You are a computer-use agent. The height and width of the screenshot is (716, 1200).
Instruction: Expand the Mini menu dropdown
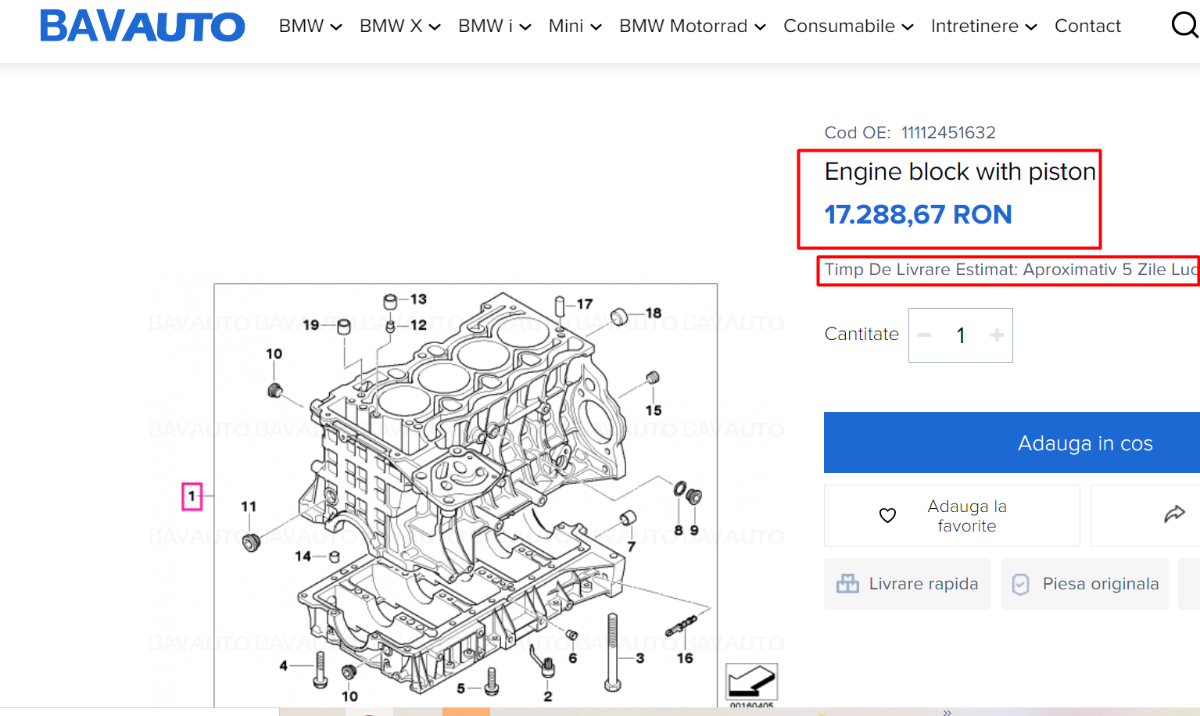pos(575,26)
